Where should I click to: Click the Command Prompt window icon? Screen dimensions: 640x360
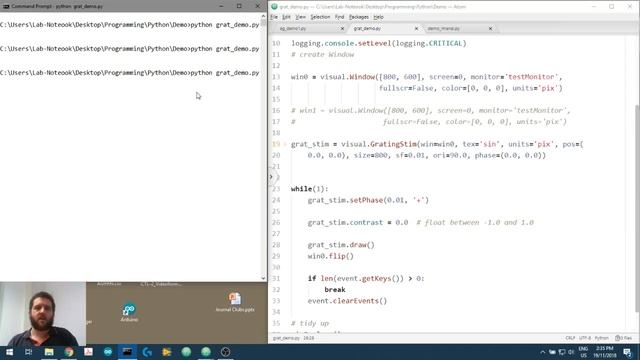click(x=6, y=7)
